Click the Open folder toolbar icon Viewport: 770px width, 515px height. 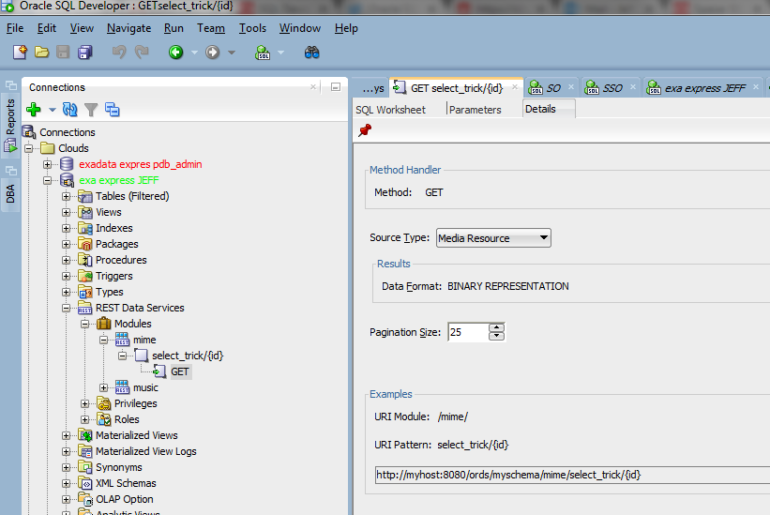[42, 52]
